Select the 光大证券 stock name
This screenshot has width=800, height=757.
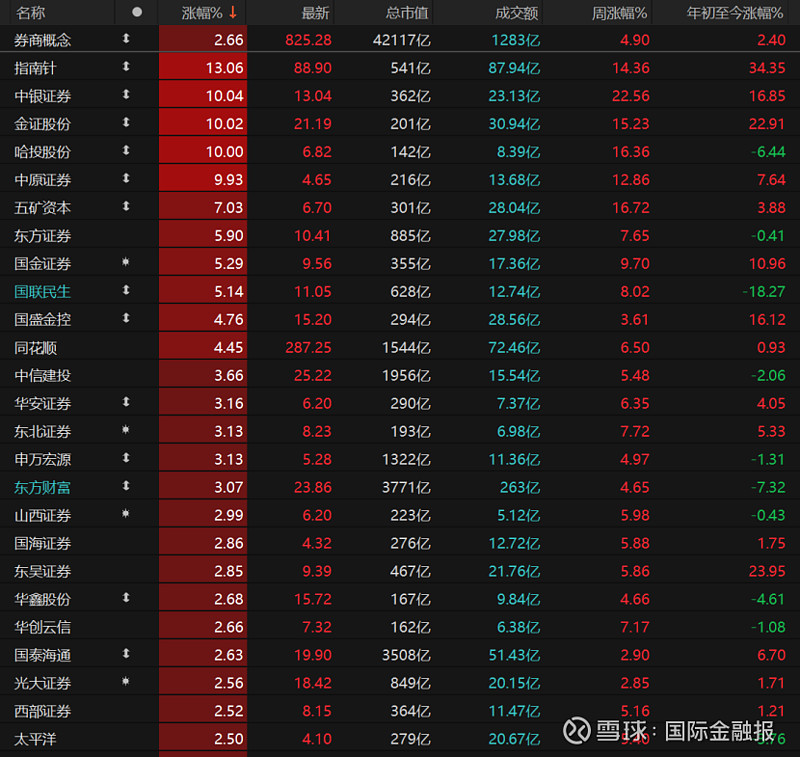(42, 683)
